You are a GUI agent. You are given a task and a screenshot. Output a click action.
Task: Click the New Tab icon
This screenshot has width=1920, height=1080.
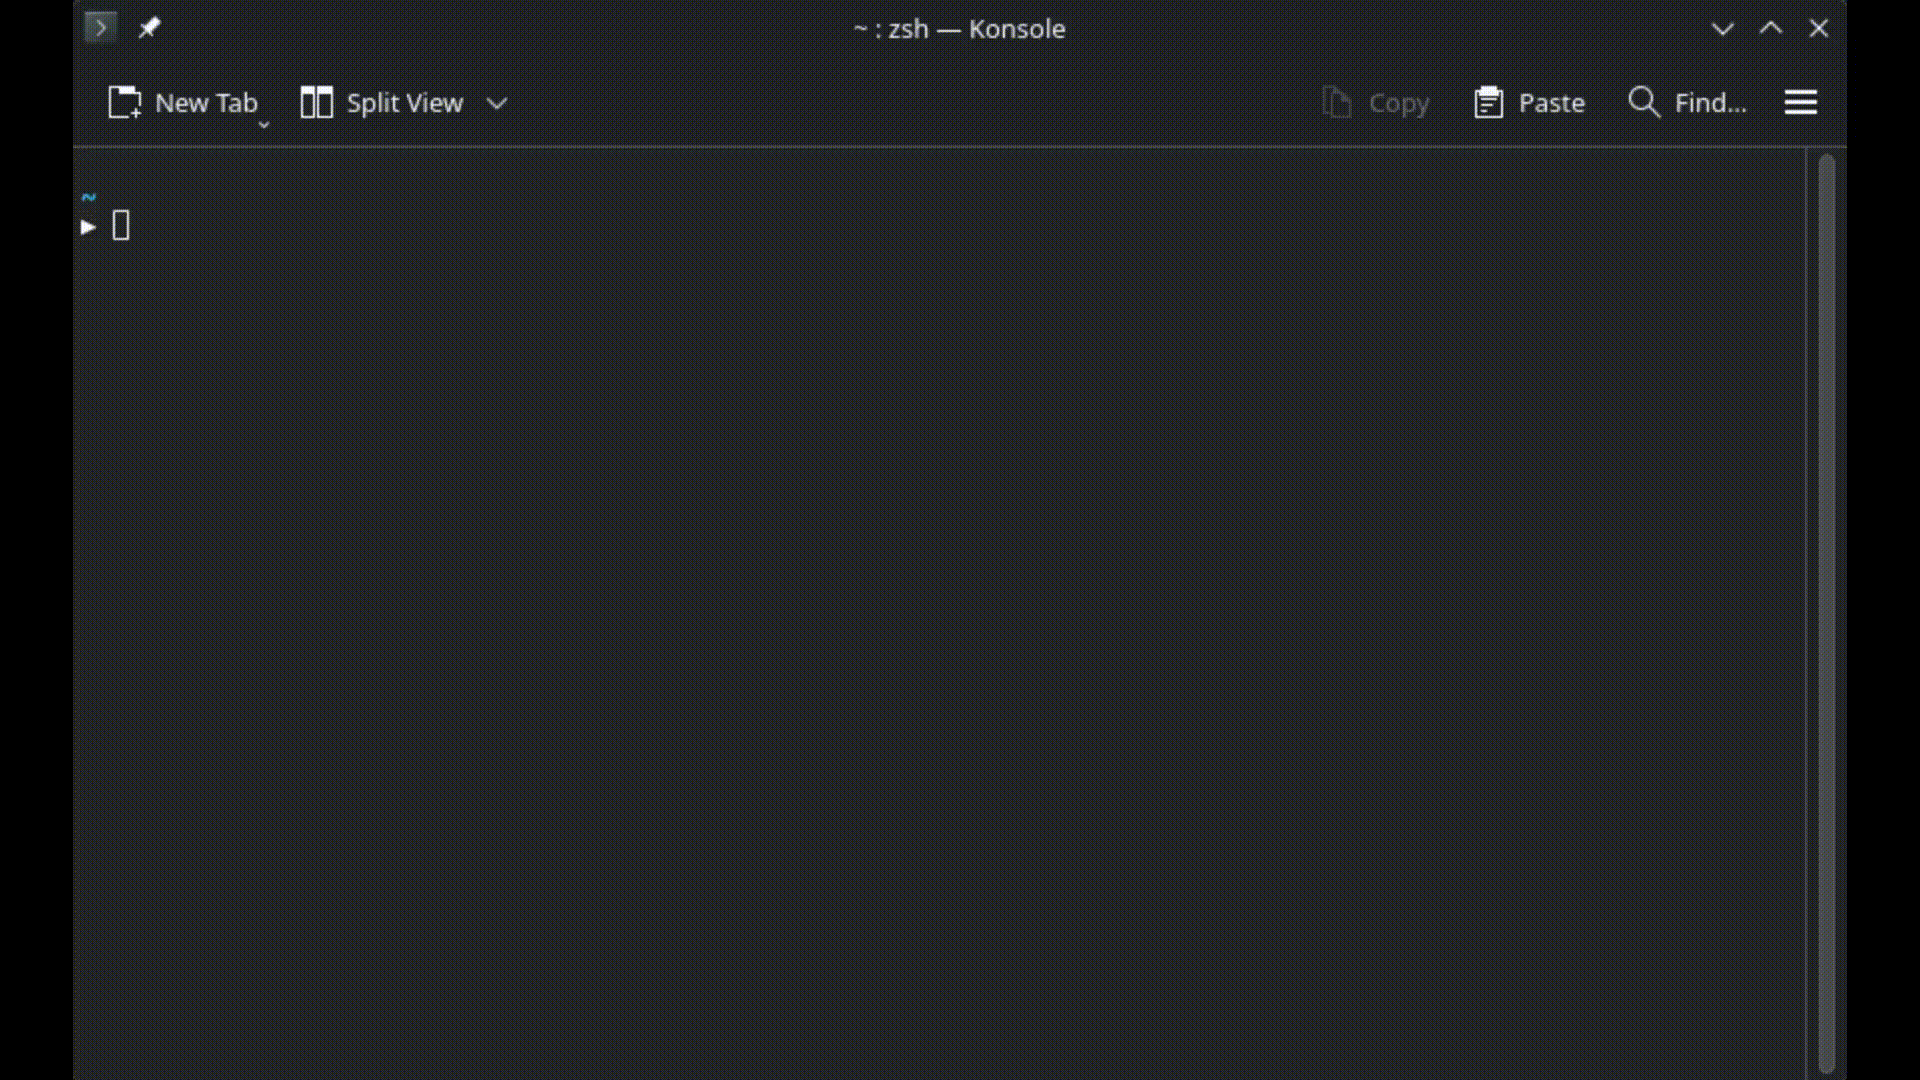(125, 102)
